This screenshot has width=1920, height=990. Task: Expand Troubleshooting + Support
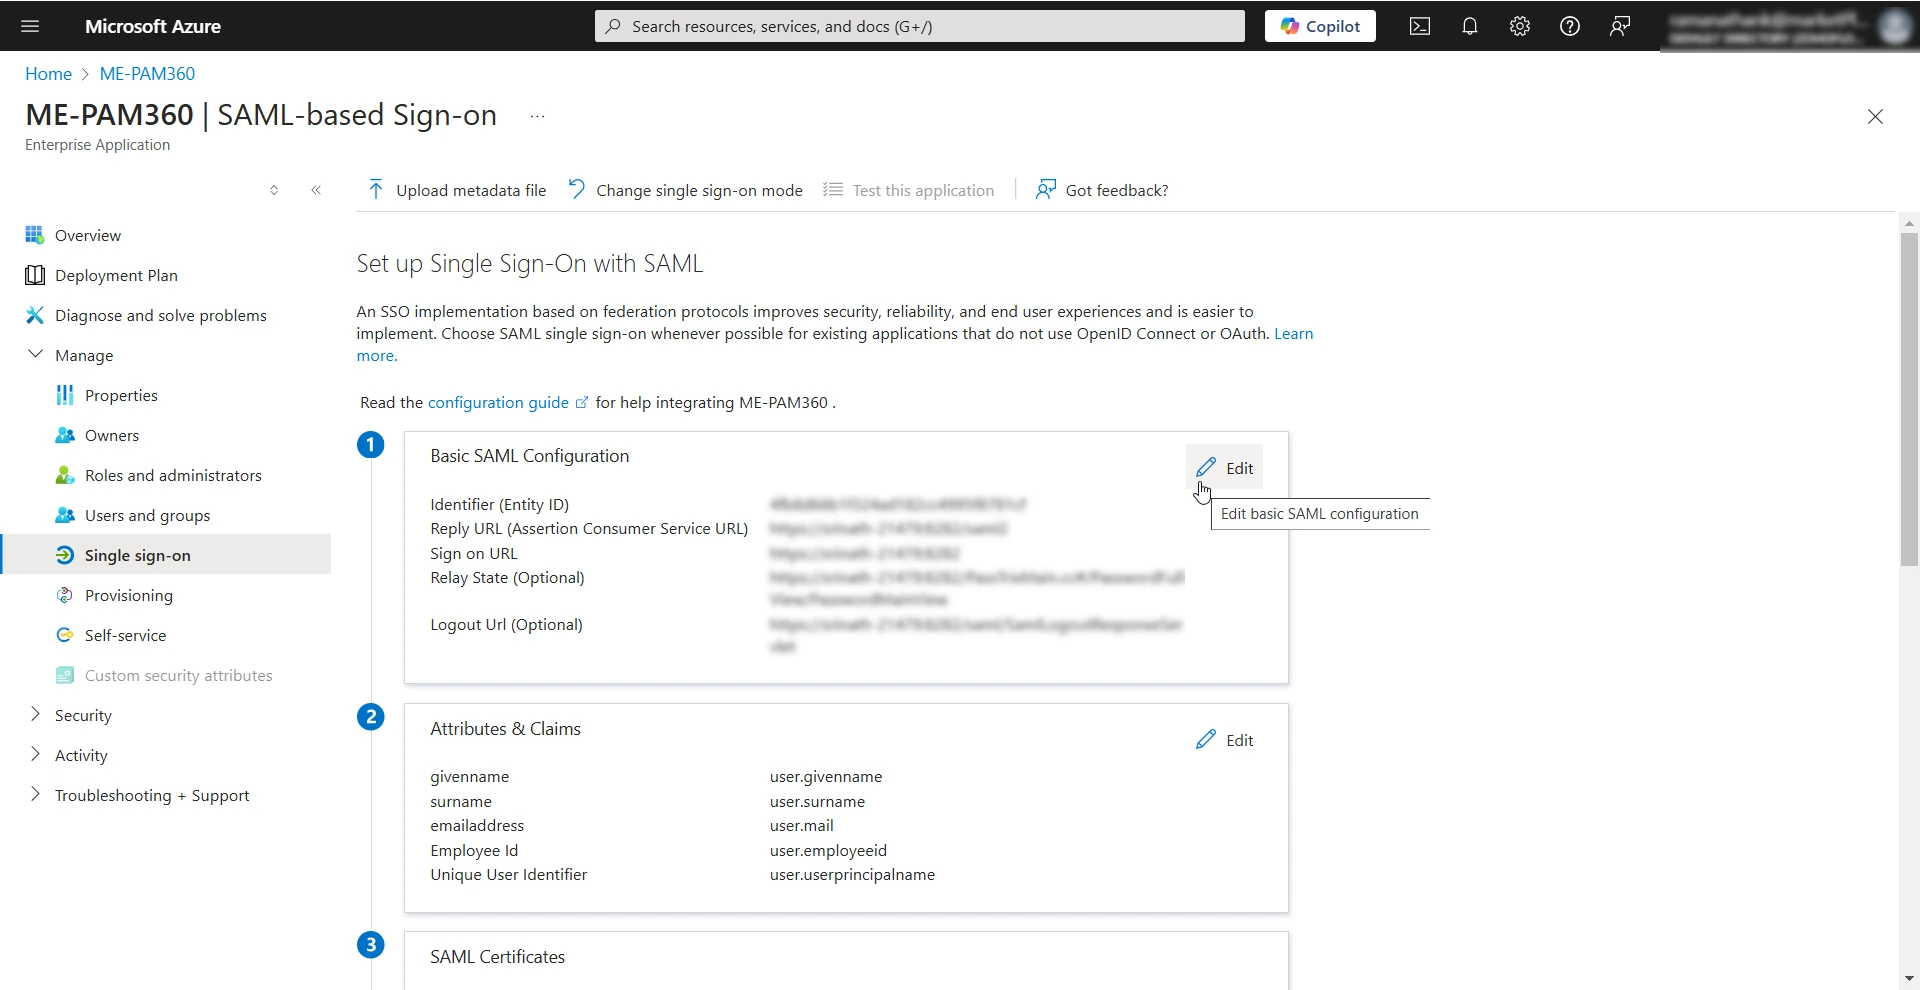[x=152, y=795]
